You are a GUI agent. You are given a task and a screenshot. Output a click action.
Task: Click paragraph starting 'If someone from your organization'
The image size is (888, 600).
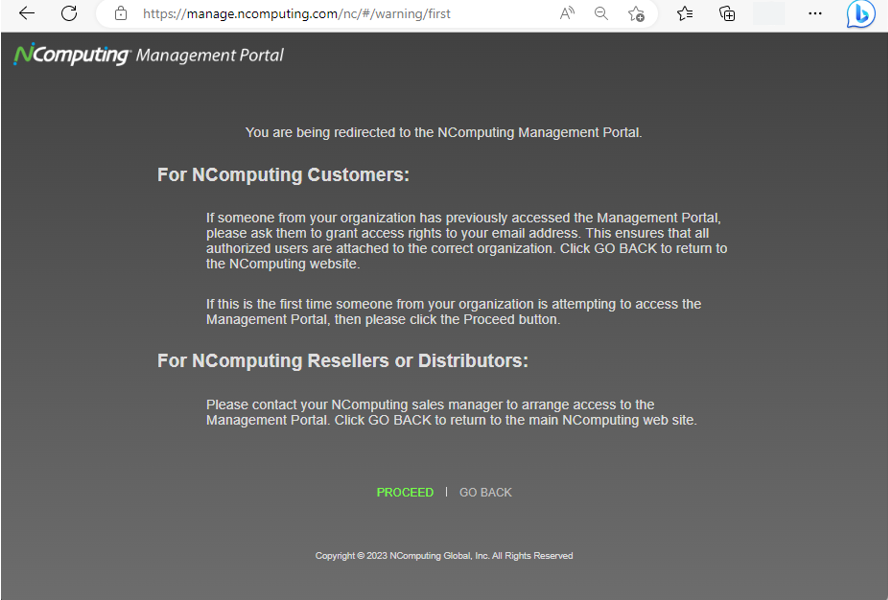click(x=467, y=241)
